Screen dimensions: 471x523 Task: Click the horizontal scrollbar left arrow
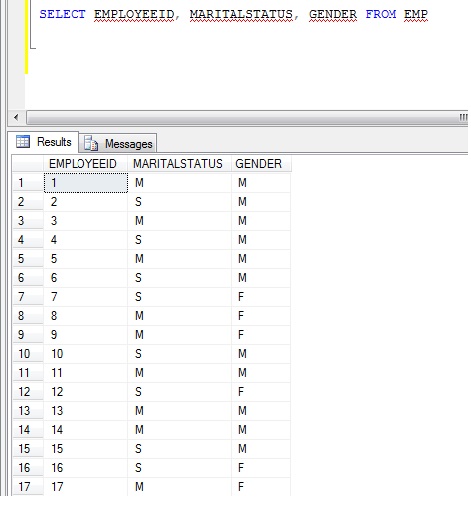click(x=16, y=117)
